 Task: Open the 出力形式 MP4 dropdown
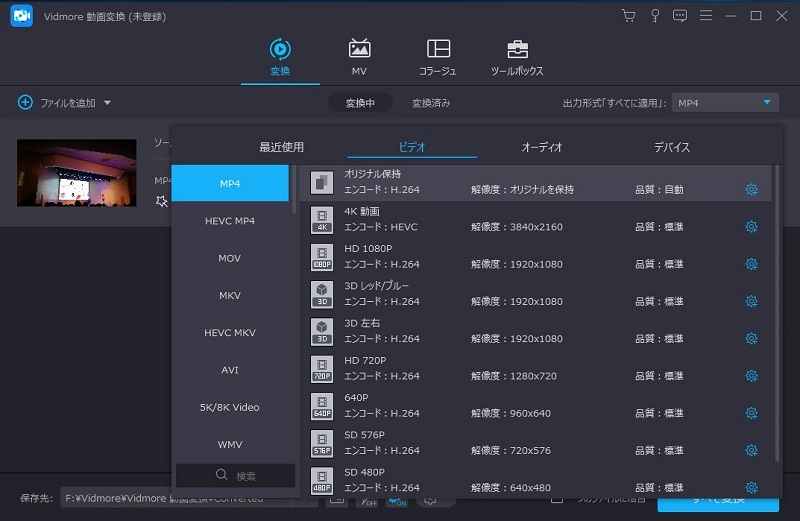click(x=725, y=103)
